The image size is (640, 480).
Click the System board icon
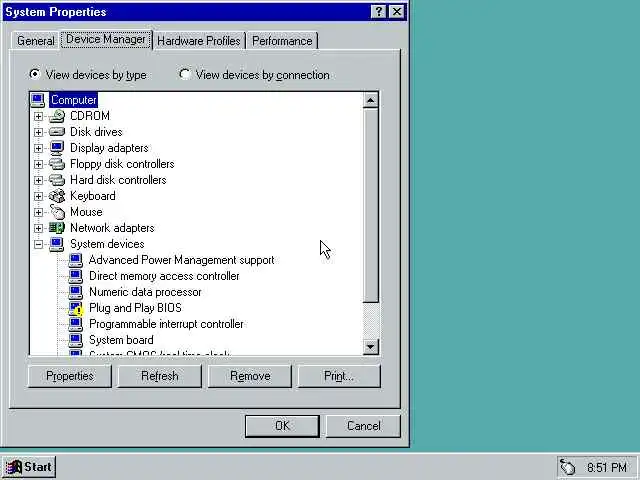(x=76, y=340)
